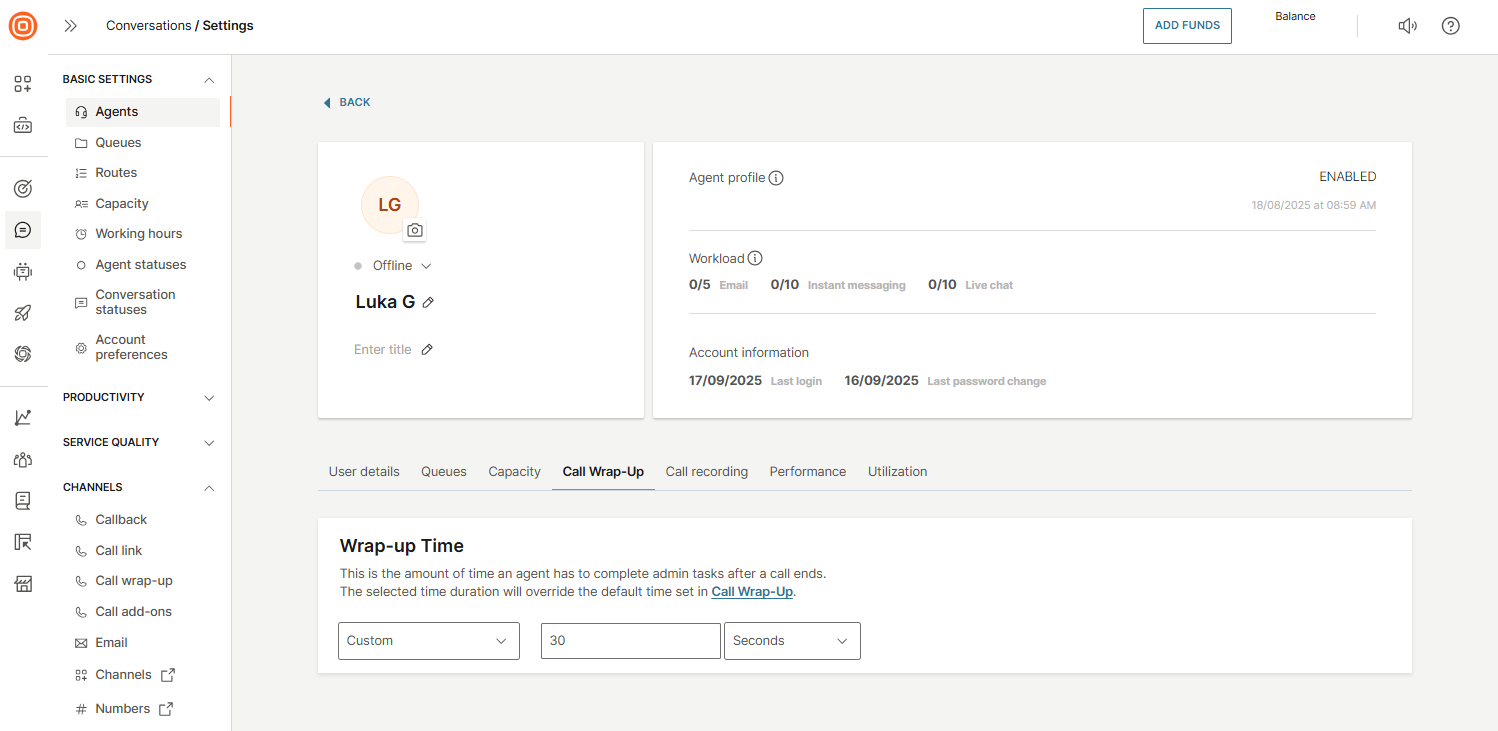Image resolution: width=1498 pixels, height=731 pixels.
Task: Click the Add Funds button
Action: 1186,26
